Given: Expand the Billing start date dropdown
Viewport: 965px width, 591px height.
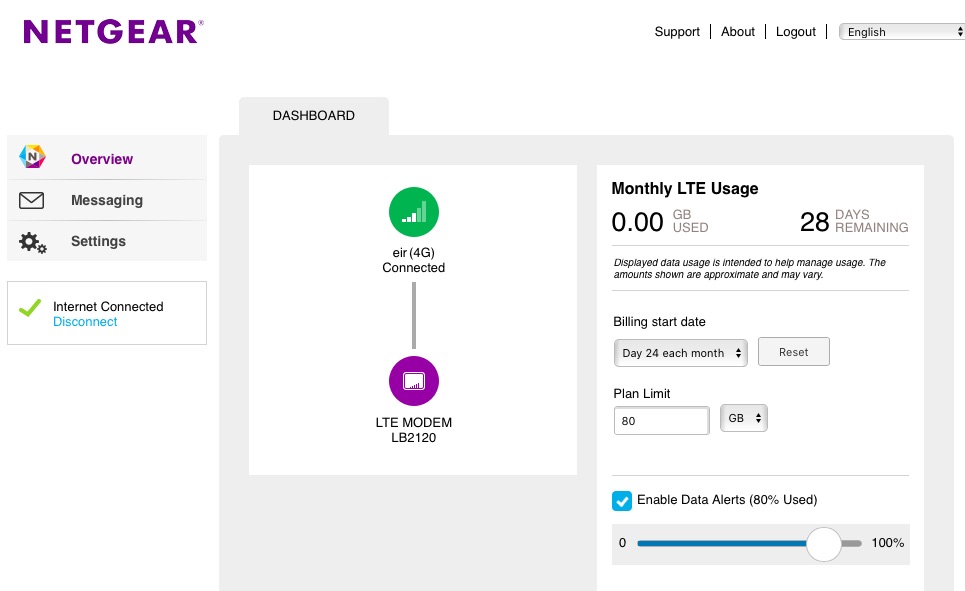Looking at the screenshot, I should click(x=680, y=353).
